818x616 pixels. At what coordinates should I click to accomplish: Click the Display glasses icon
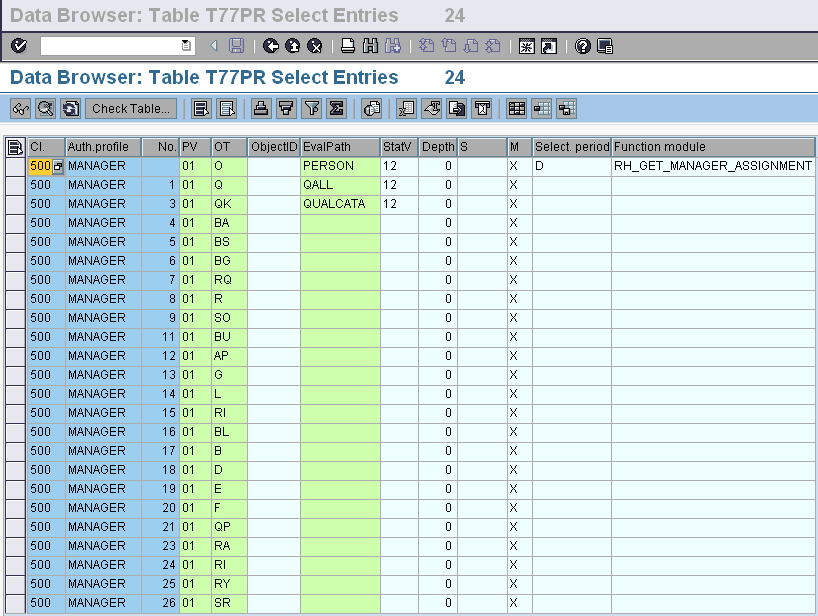(x=20, y=108)
